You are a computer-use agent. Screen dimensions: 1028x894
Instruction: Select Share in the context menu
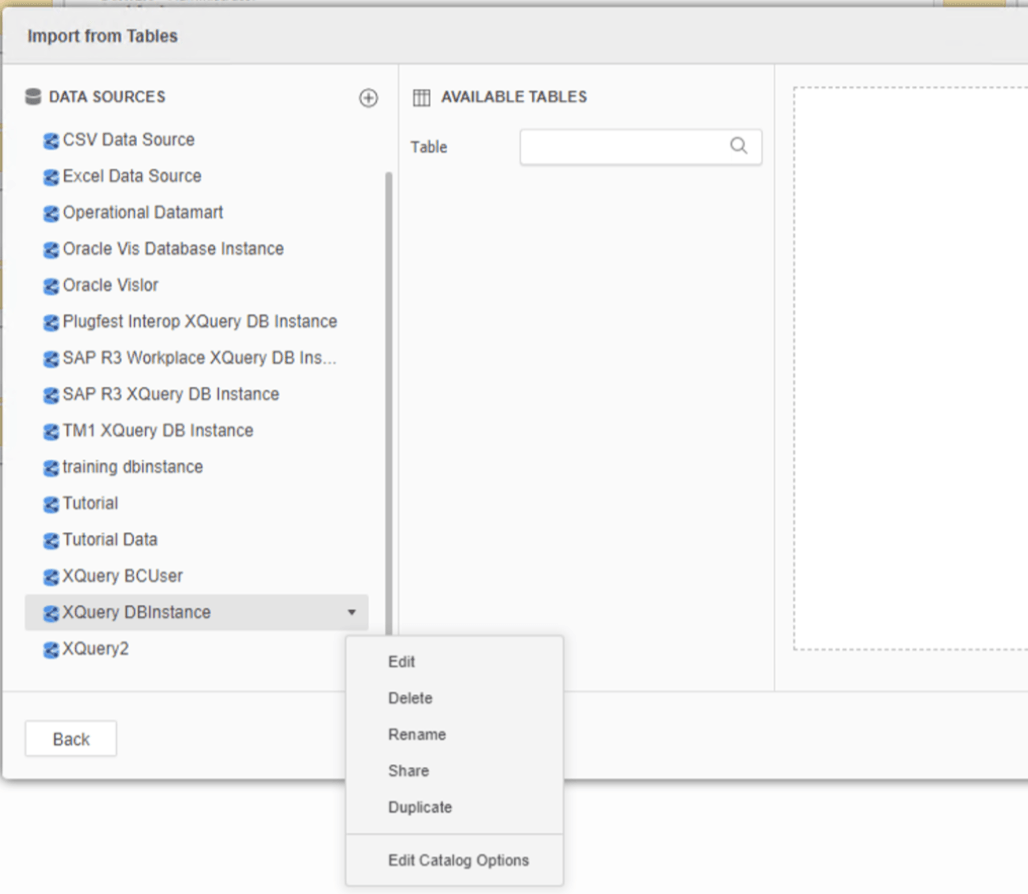(x=408, y=771)
